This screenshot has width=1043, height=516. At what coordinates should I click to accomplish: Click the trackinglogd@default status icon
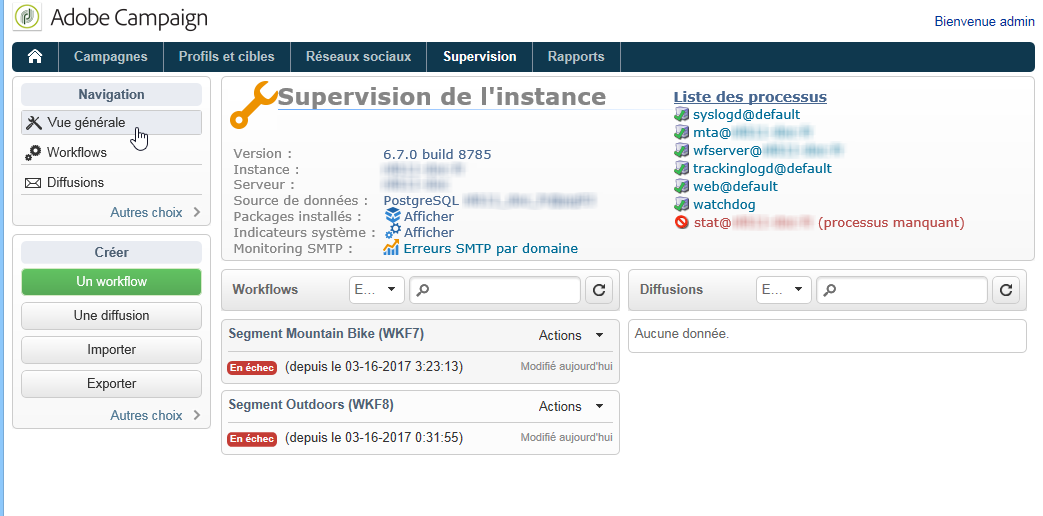click(x=681, y=168)
